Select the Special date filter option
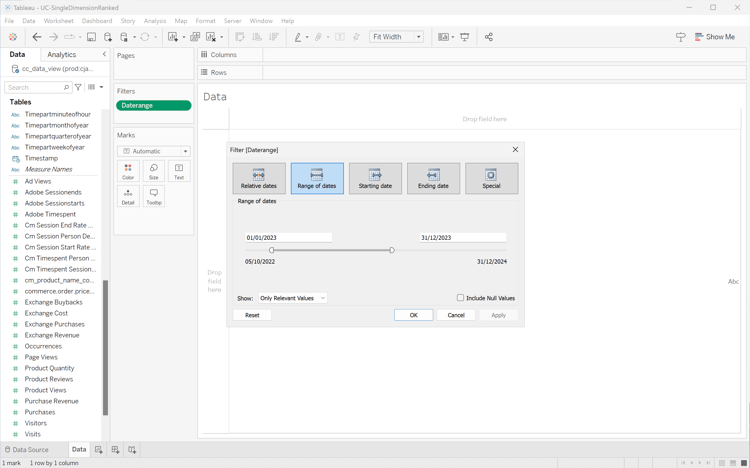This screenshot has height=468, width=750. tap(491, 178)
